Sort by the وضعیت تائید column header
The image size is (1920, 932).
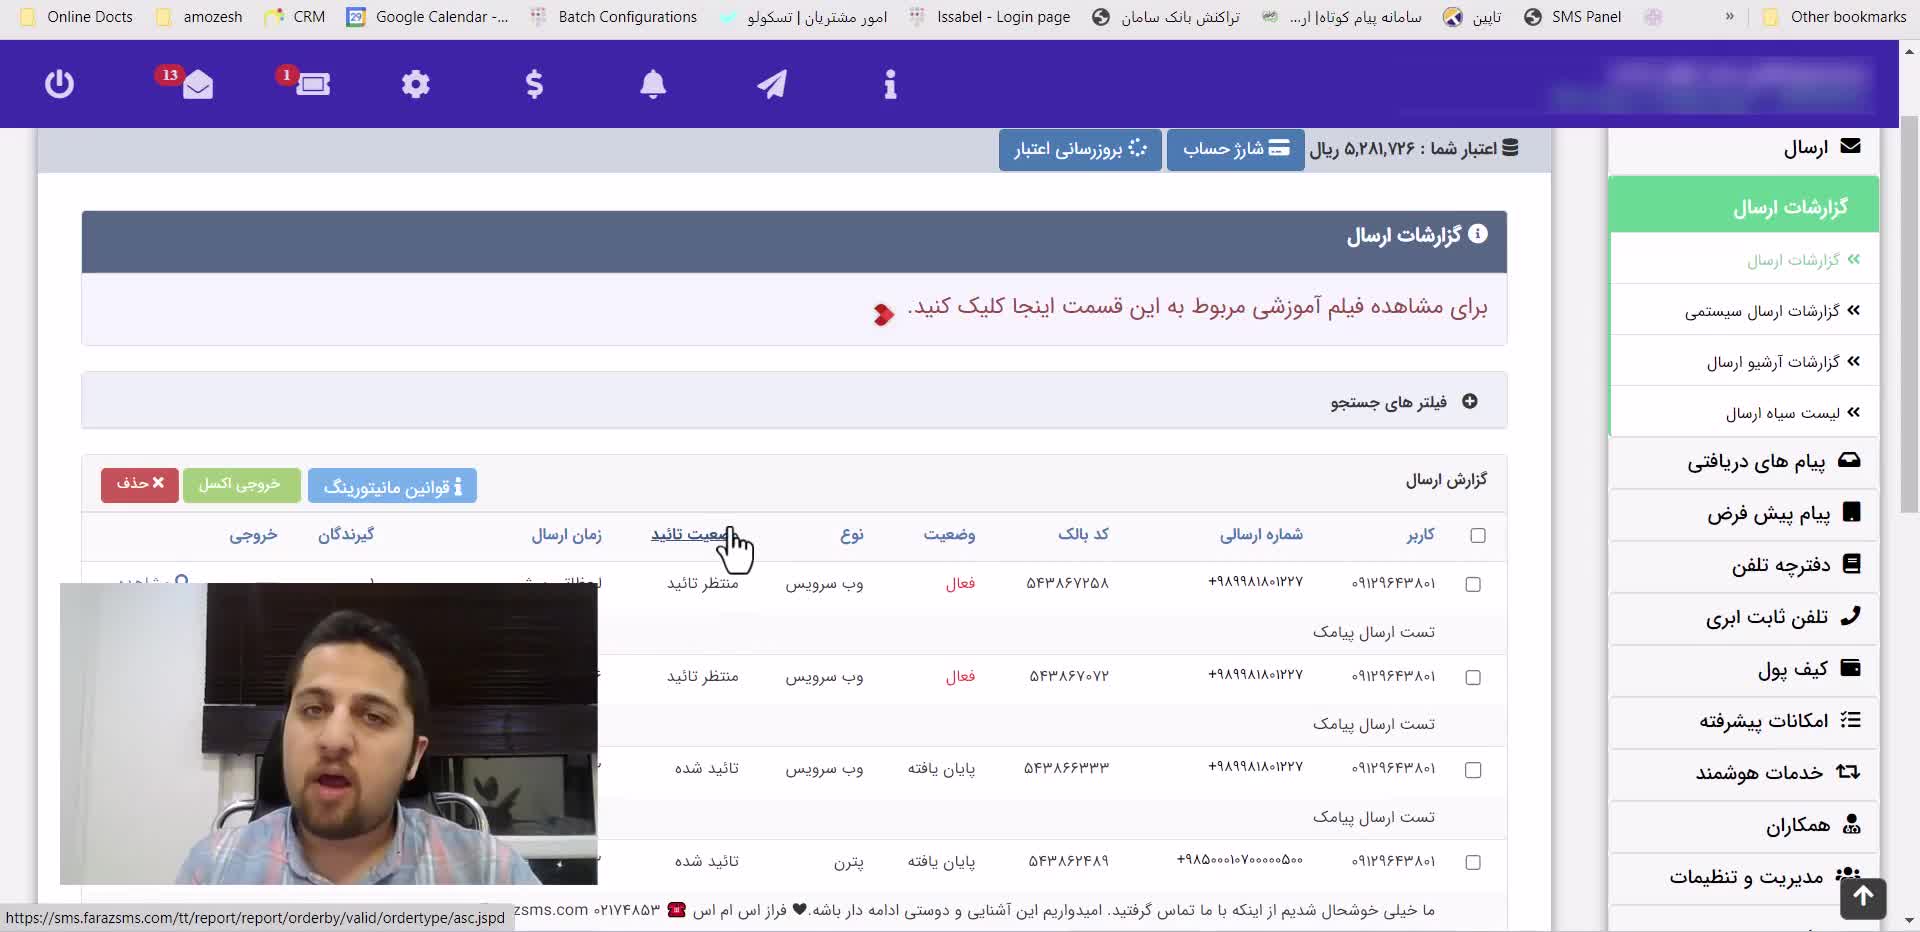click(688, 535)
